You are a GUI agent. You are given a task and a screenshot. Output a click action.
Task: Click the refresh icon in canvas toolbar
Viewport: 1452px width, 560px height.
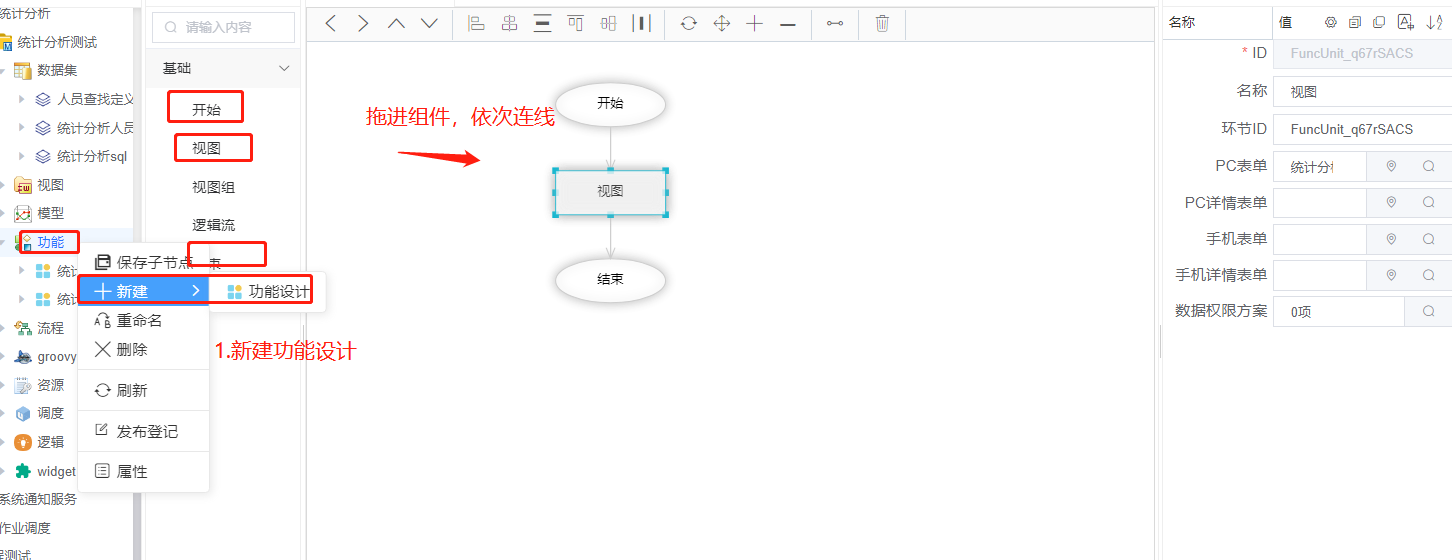tap(688, 24)
